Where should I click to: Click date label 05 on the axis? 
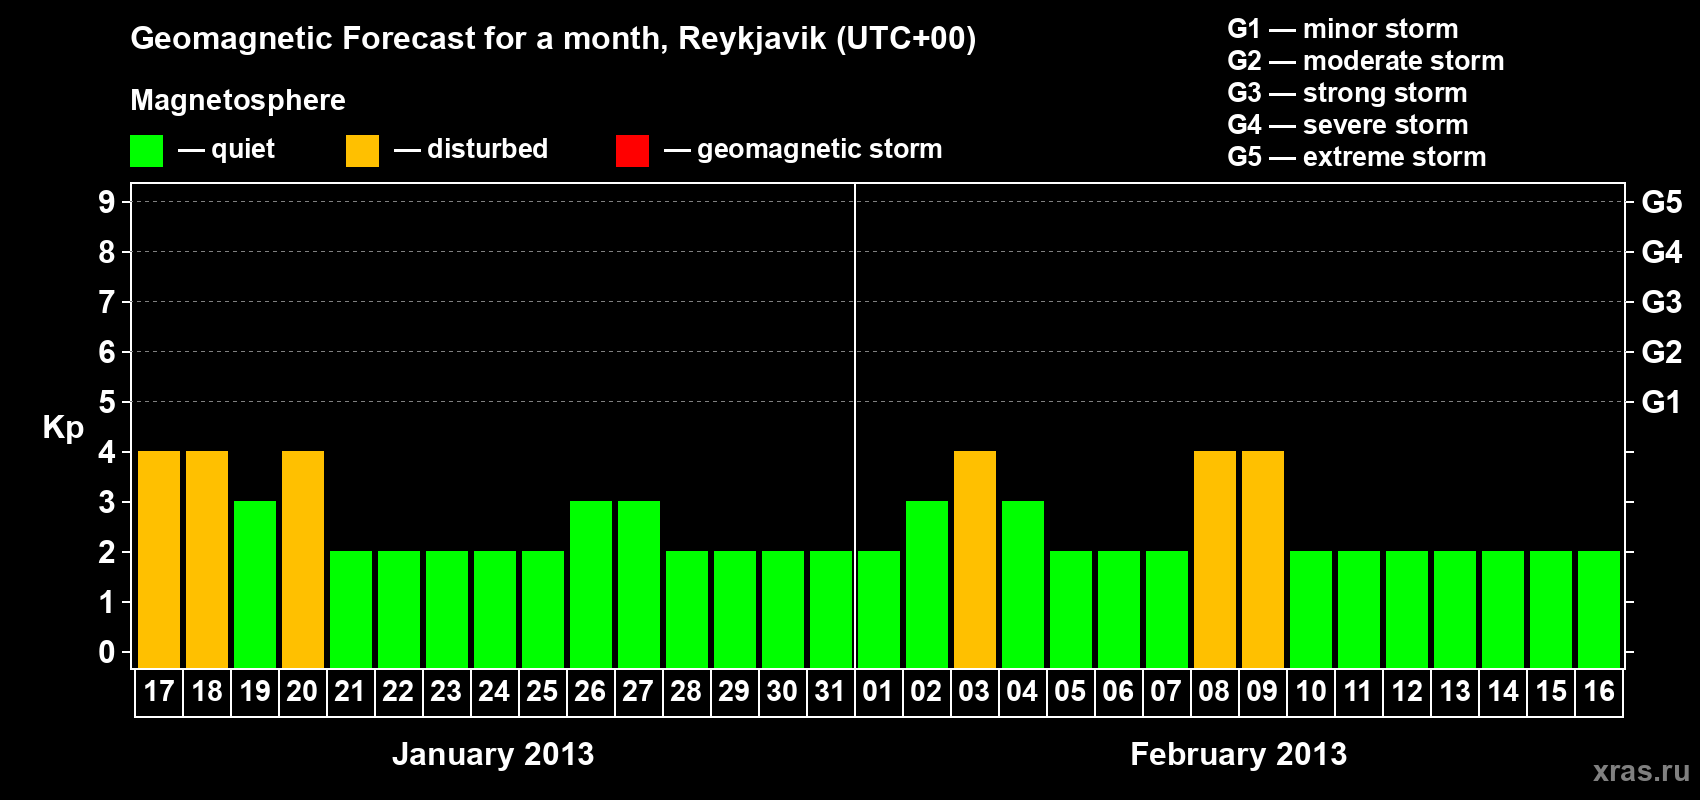click(1070, 692)
